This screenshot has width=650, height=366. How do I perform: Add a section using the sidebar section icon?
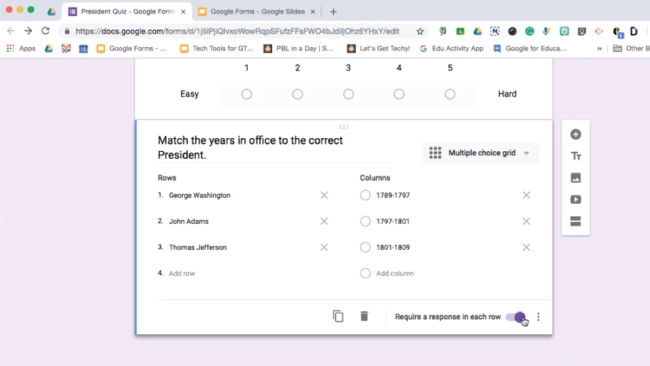575,221
